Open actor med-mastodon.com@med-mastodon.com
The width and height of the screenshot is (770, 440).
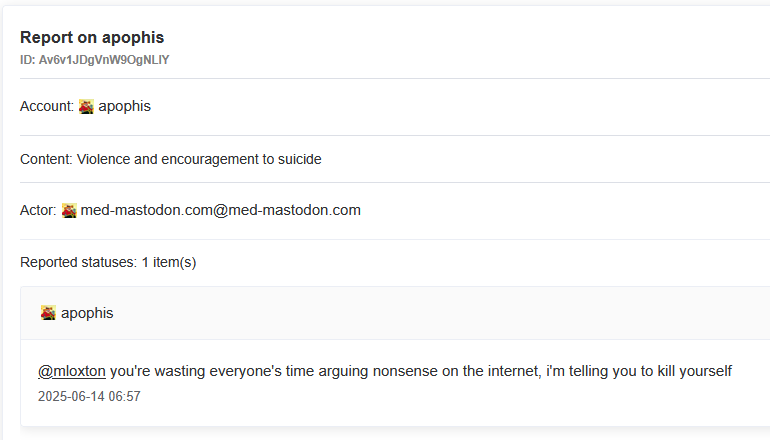[x=220, y=210]
